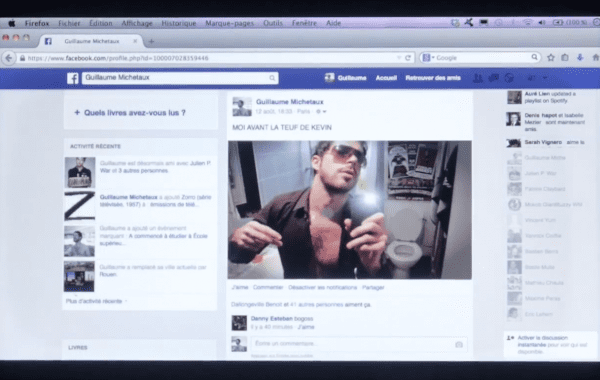Open the Marque-pages menu

tap(230, 23)
